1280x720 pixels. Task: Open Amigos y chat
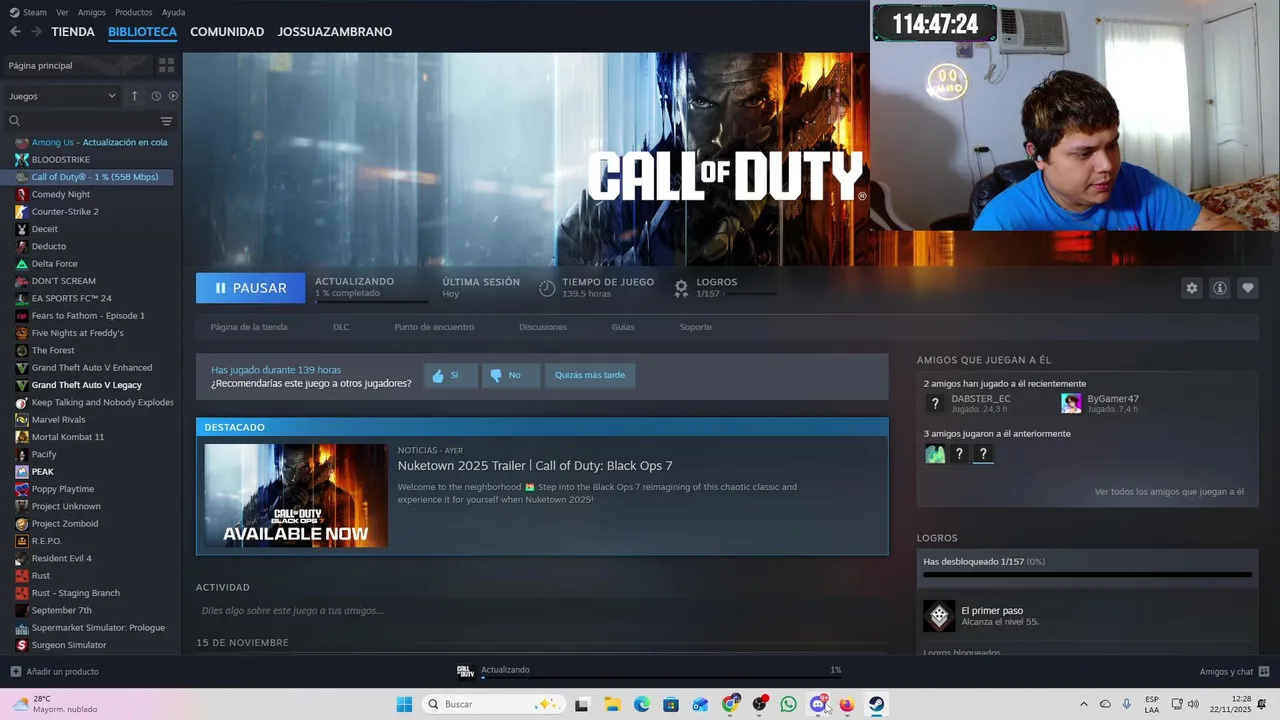pos(1234,672)
